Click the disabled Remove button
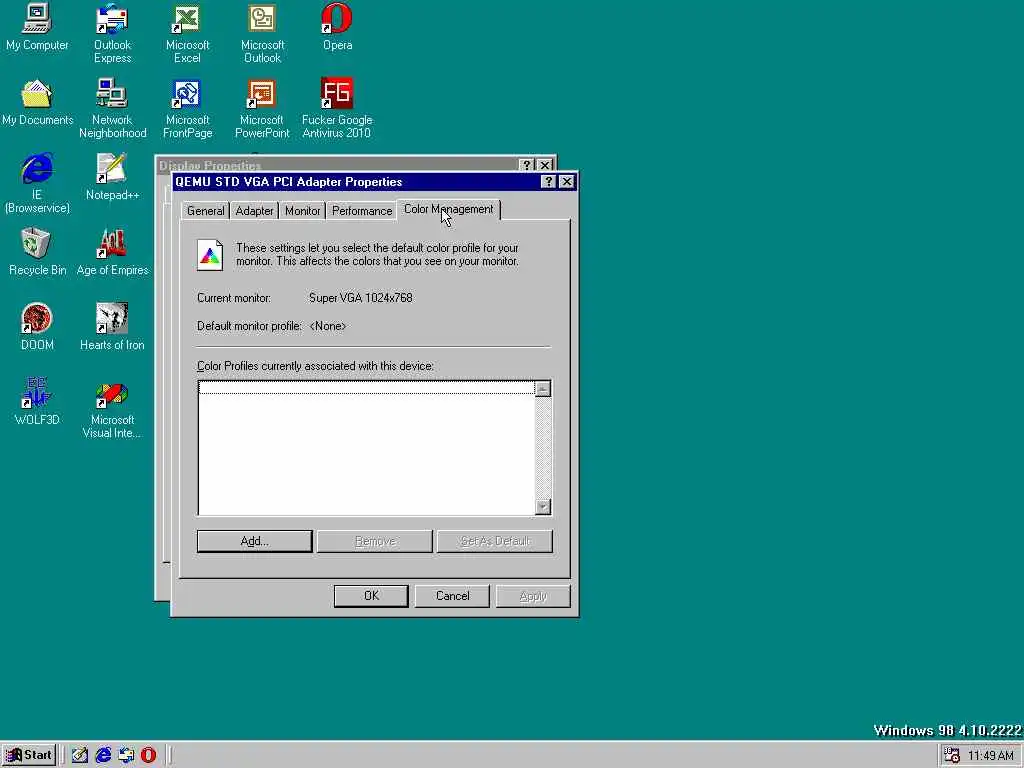The height and width of the screenshot is (768, 1024). [x=375, y=541]
